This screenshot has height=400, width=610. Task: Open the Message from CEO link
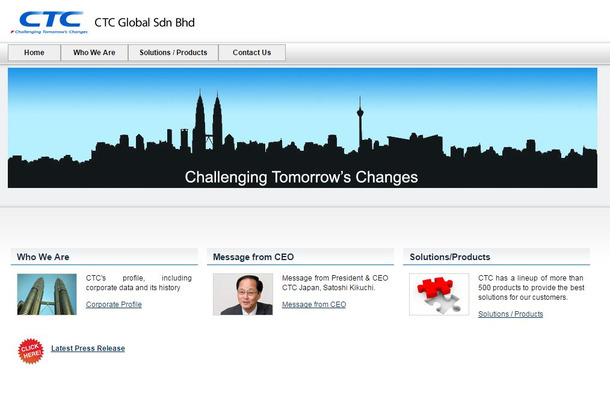tap(314, 304)
